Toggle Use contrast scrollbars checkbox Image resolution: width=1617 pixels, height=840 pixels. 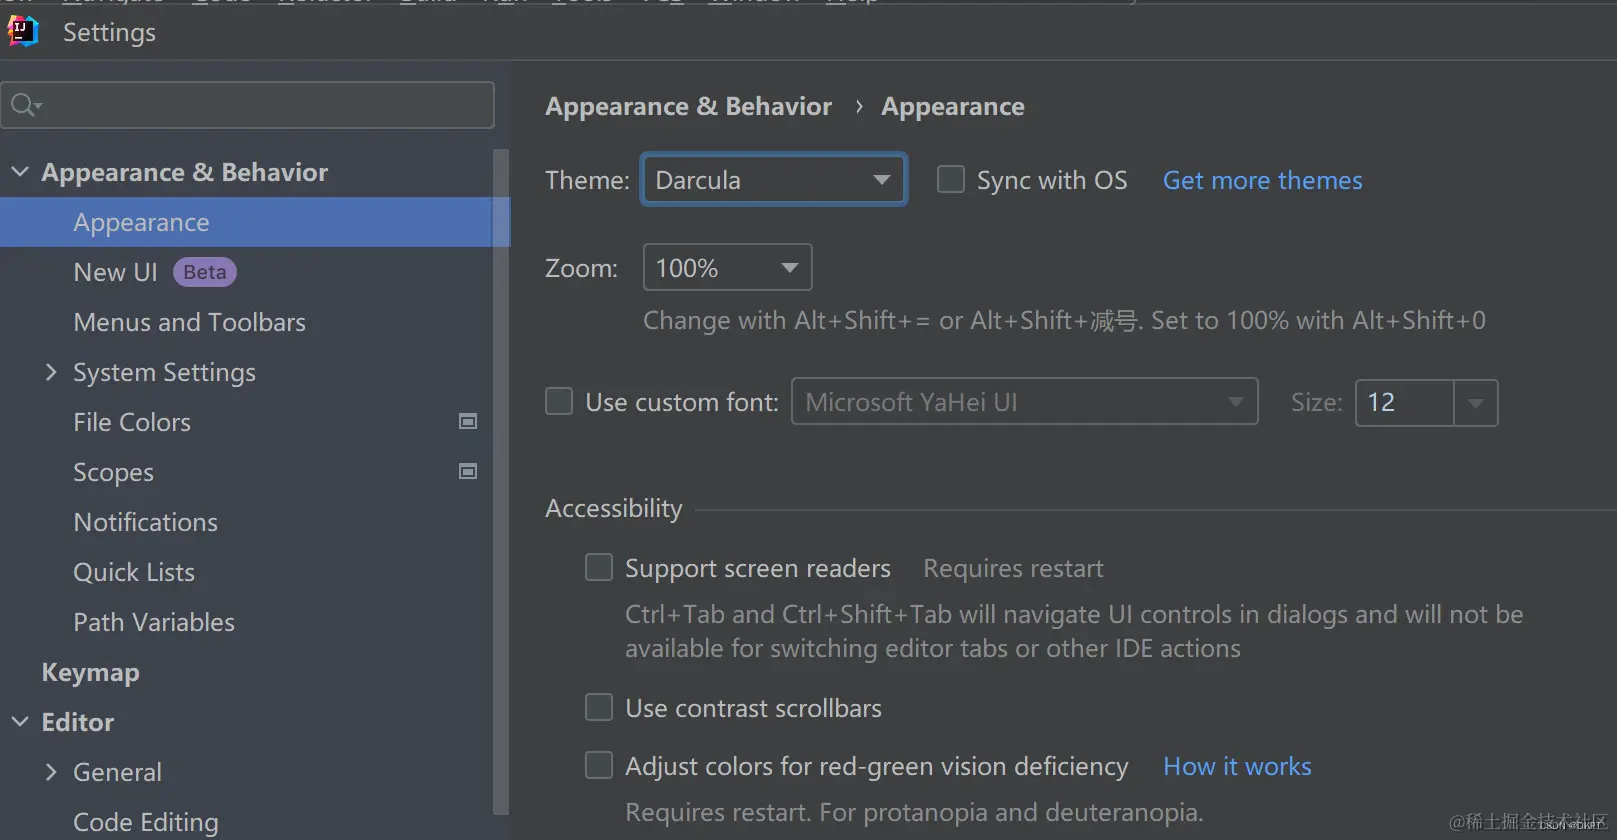599,708
